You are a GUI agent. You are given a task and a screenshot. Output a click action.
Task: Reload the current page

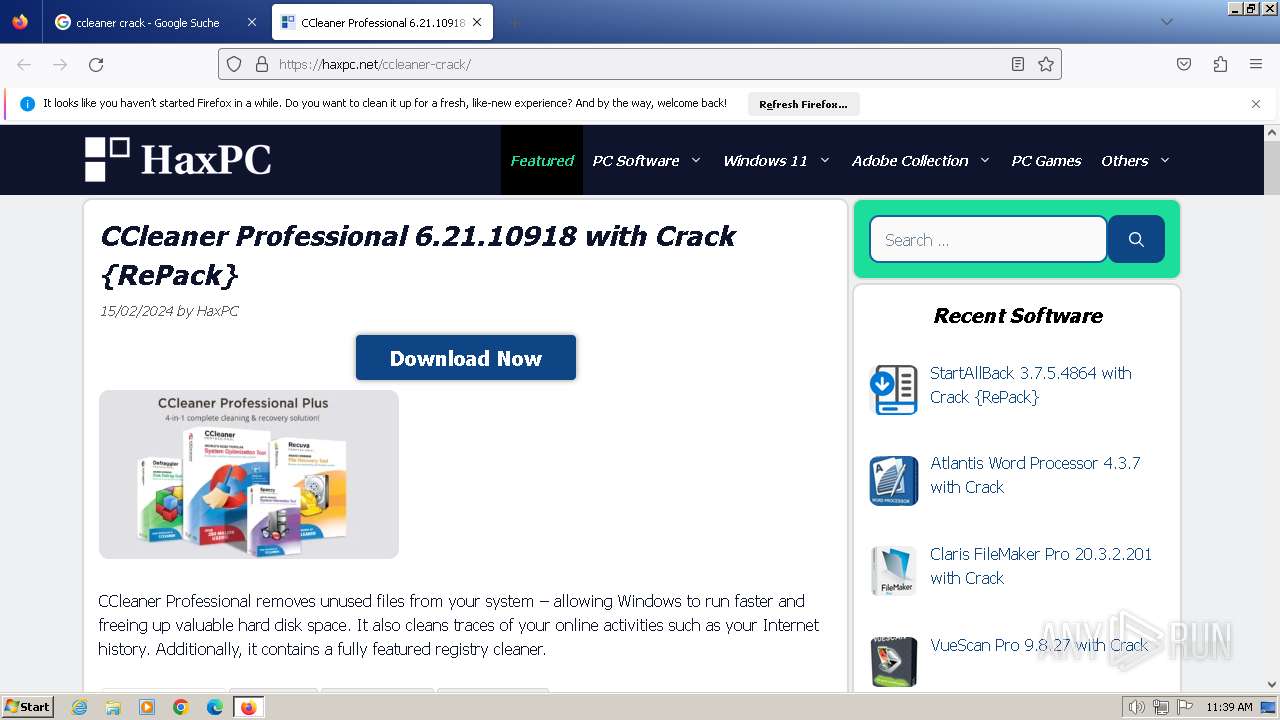(x=96, y=64)
